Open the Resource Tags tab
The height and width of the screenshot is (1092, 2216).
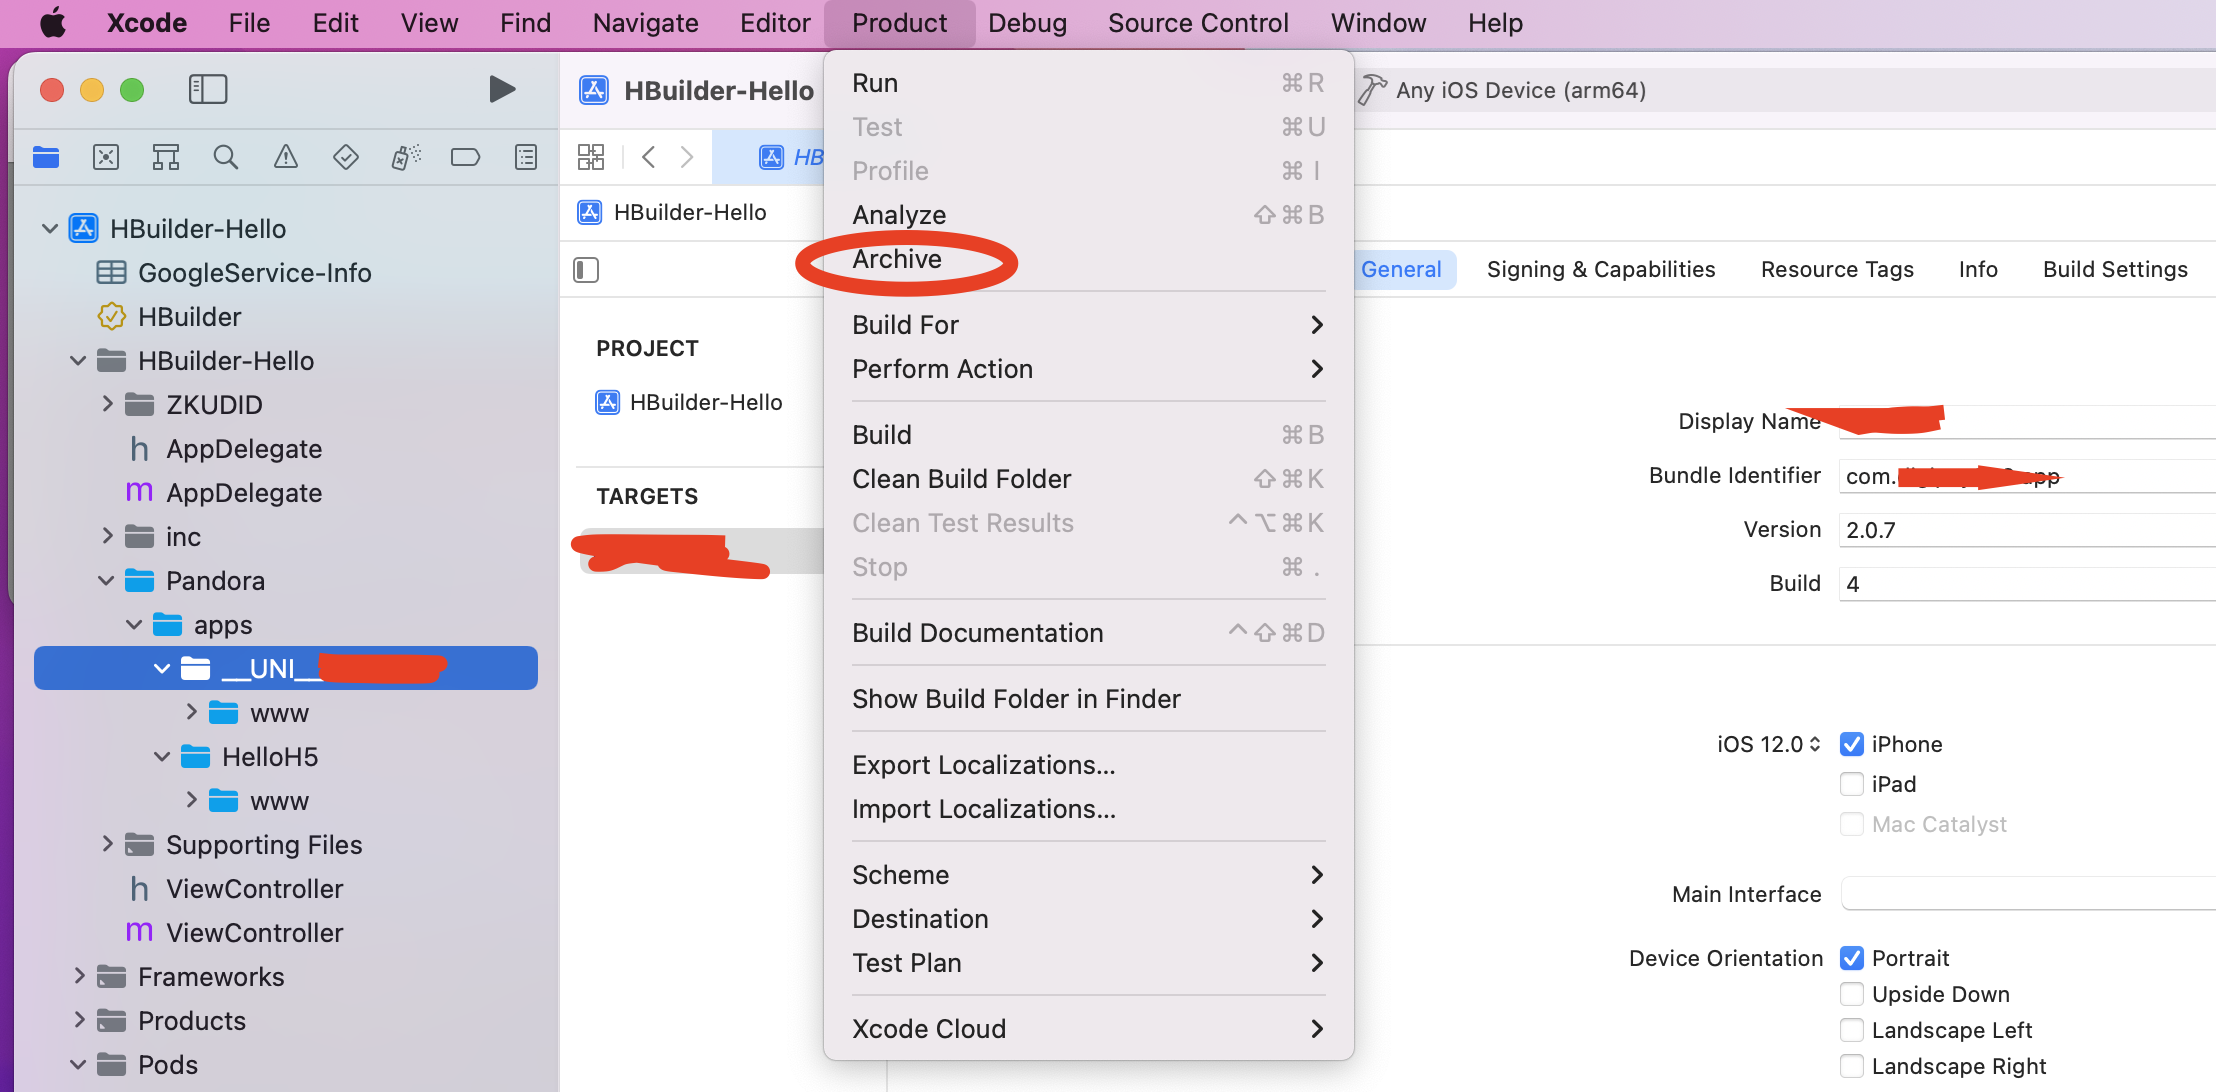(x=1837, y=269)
